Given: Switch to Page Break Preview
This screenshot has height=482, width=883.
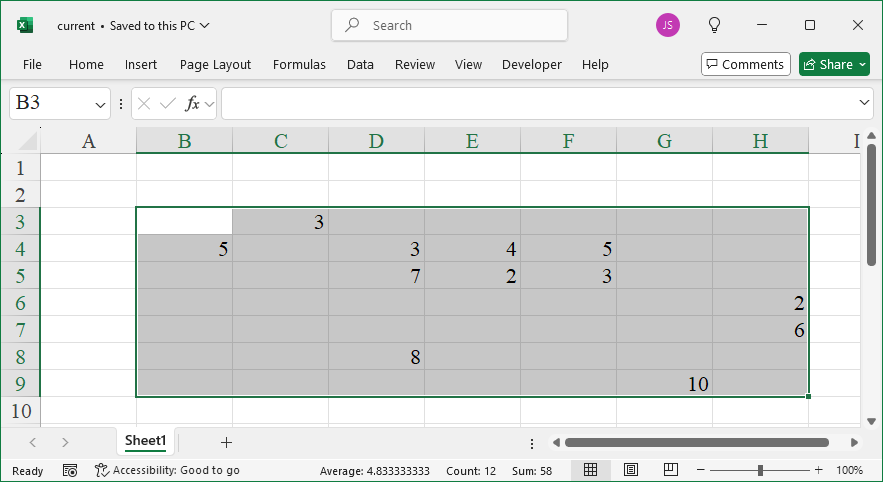Looking at the screenshot, I should [x=670, y=470].
